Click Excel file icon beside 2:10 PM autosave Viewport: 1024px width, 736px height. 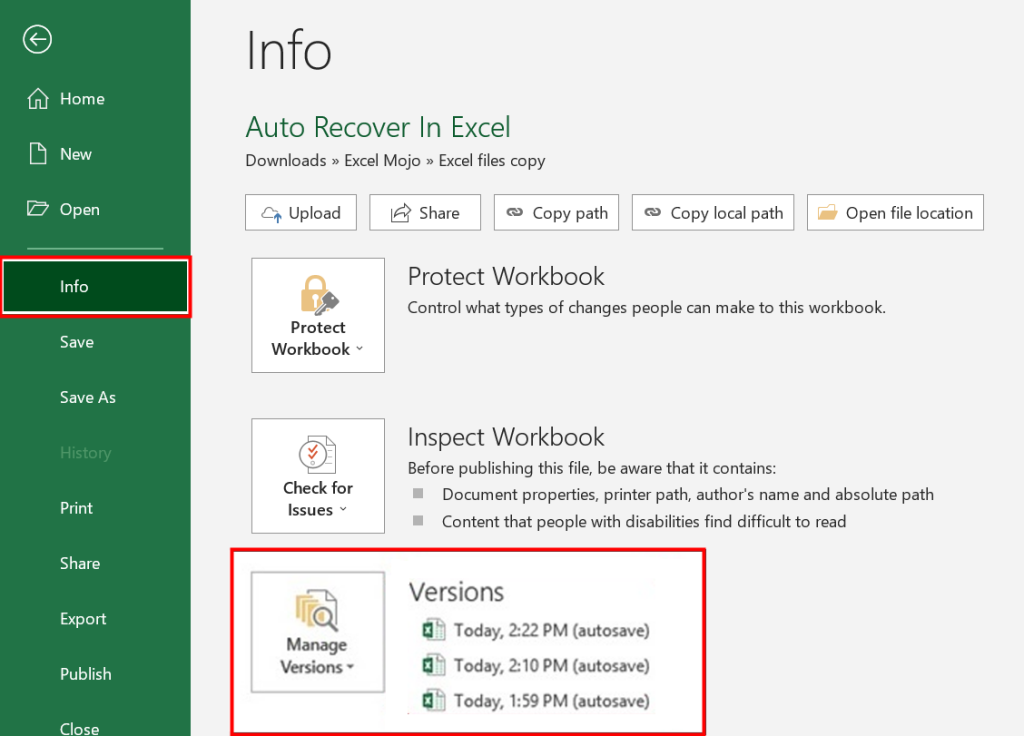click(x=434, y=665)
